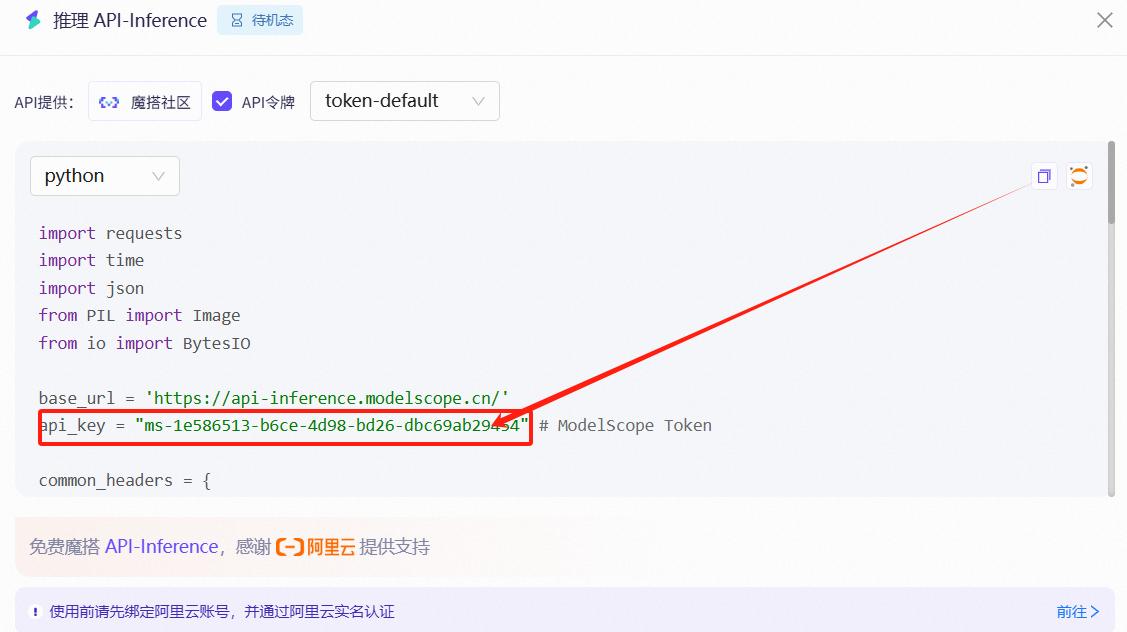
Task: Expand the python language selector
Action: tap(104, 176)
